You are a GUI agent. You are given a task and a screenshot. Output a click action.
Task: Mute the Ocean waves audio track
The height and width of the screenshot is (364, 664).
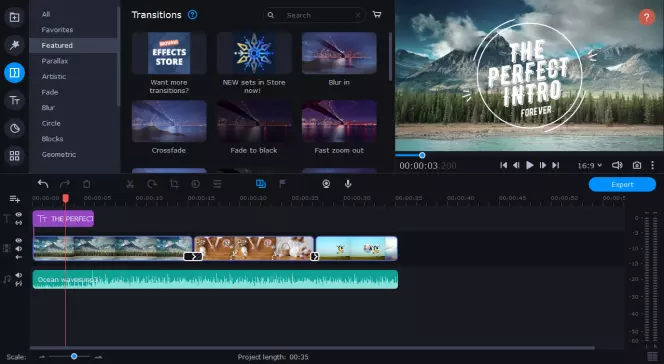[x=19, y=275]
